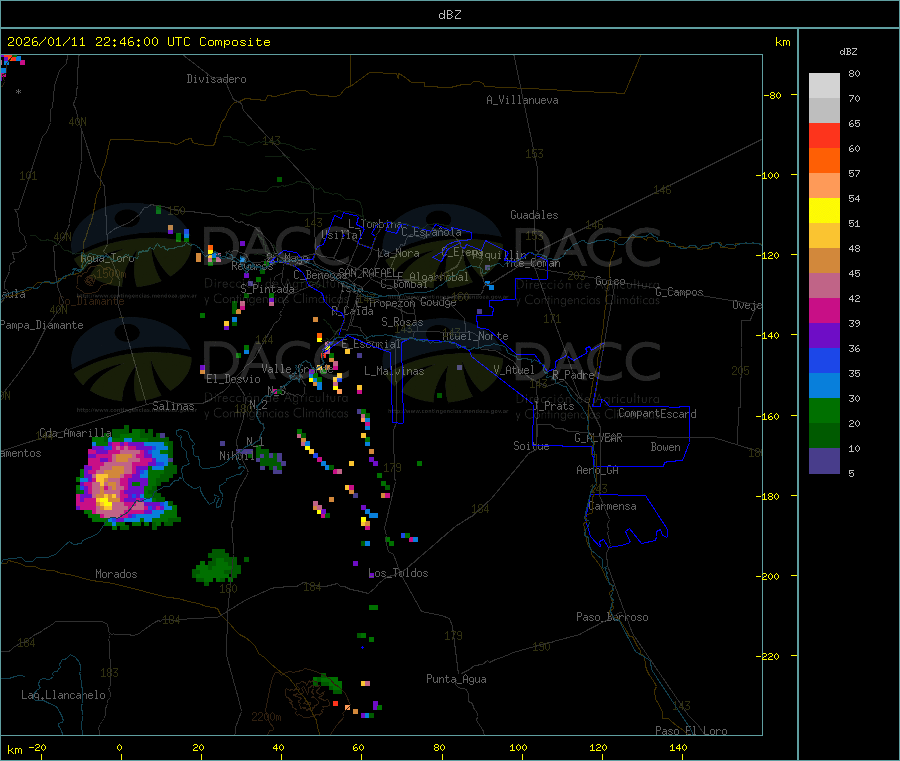Click the 'Lag.Llancanelo' label
Image resolution: width=900 pixels, height=761 pixels.
[64, 695]
